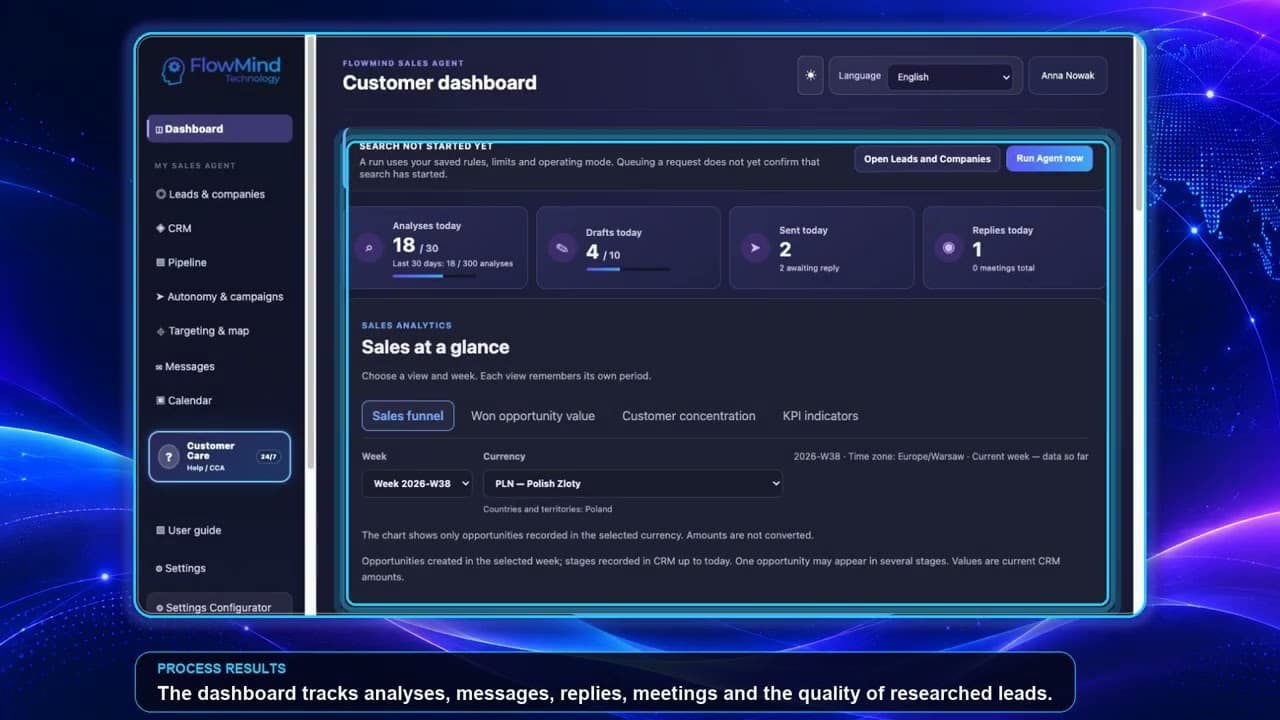Screen dimensions: 1280x720
Task: Click the Autonomy & campaigns arrow icon
Action: [160, 297]
